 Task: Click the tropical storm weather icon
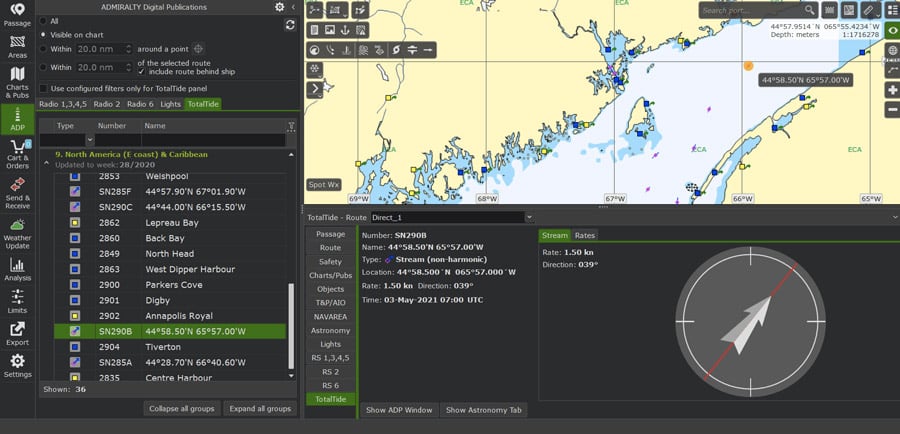[395, 50]
